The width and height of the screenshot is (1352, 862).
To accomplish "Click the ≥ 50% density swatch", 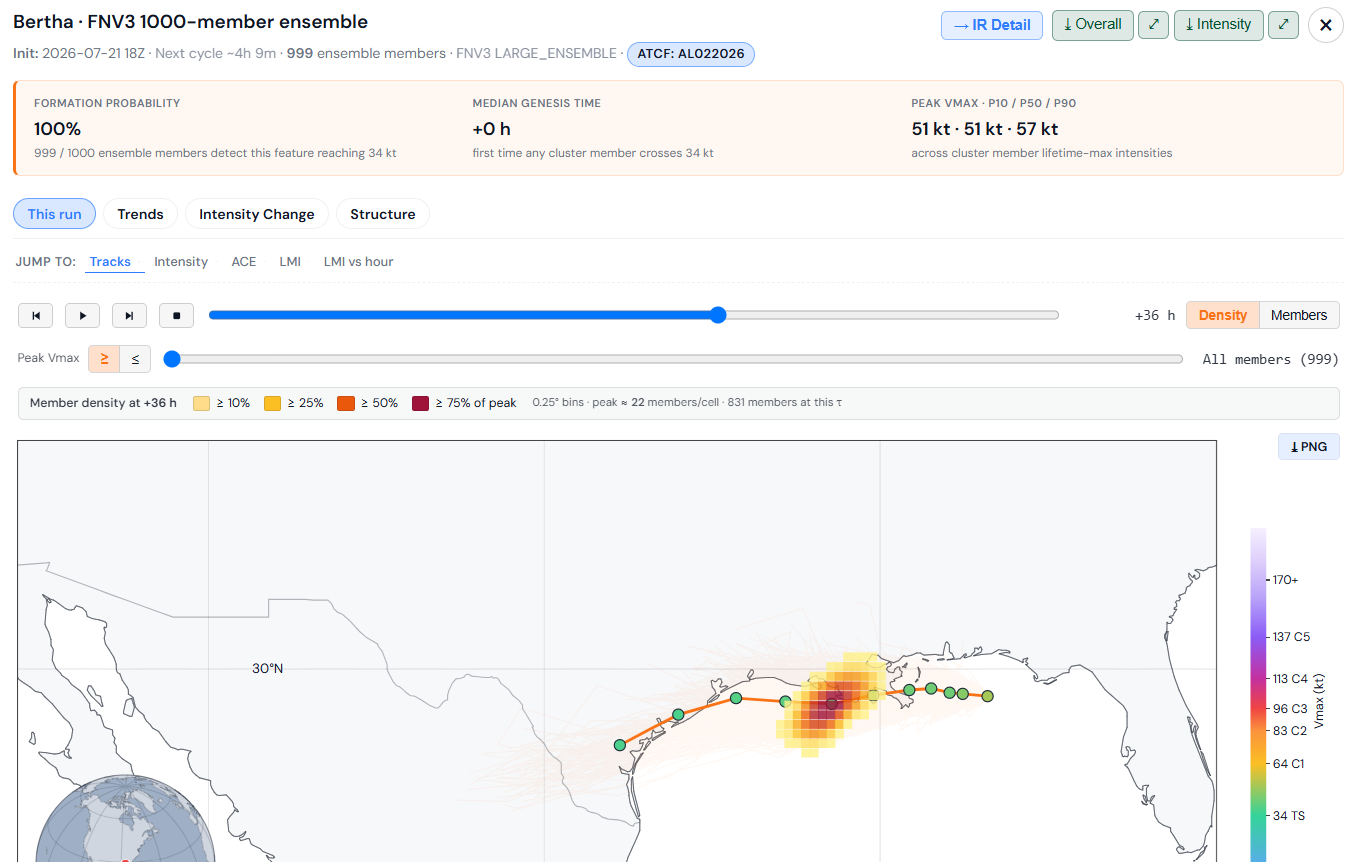I will tap(346, 403).
